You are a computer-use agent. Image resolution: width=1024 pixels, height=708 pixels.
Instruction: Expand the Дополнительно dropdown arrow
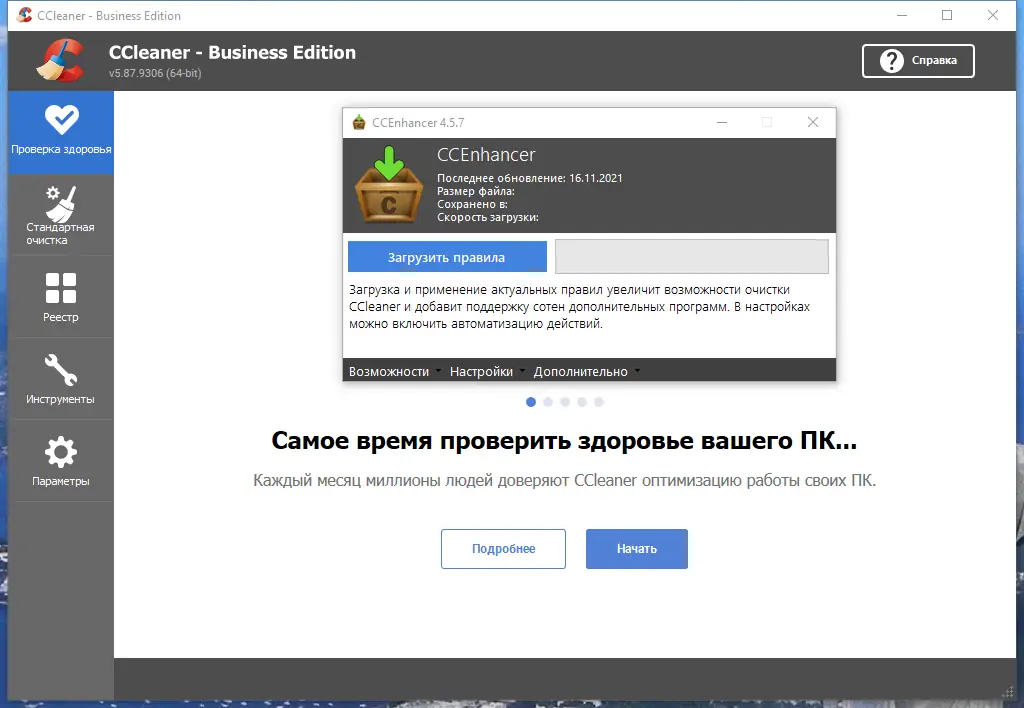637,370
